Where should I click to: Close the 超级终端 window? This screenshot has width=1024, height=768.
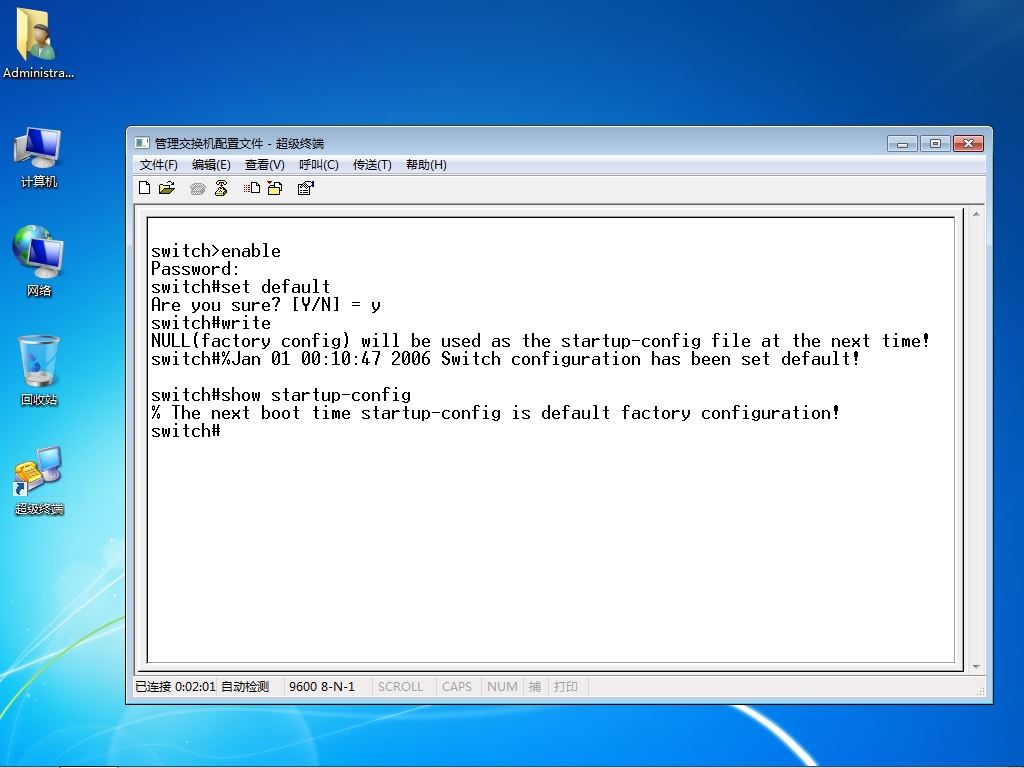point(968,144)
